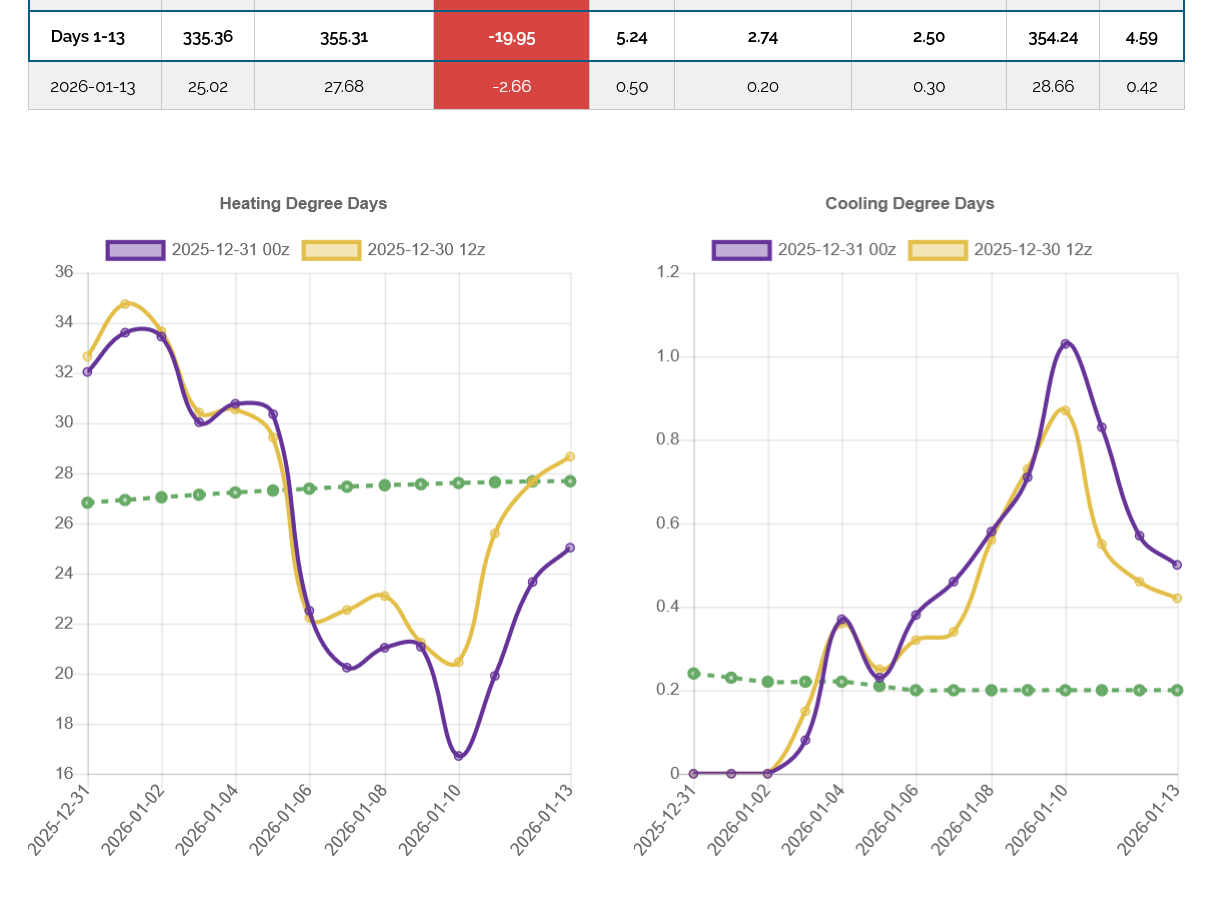Viewport: 1213px width, 901px height.
Task: Click the red -2.66 table cell
Action: (x=511, y=87)
